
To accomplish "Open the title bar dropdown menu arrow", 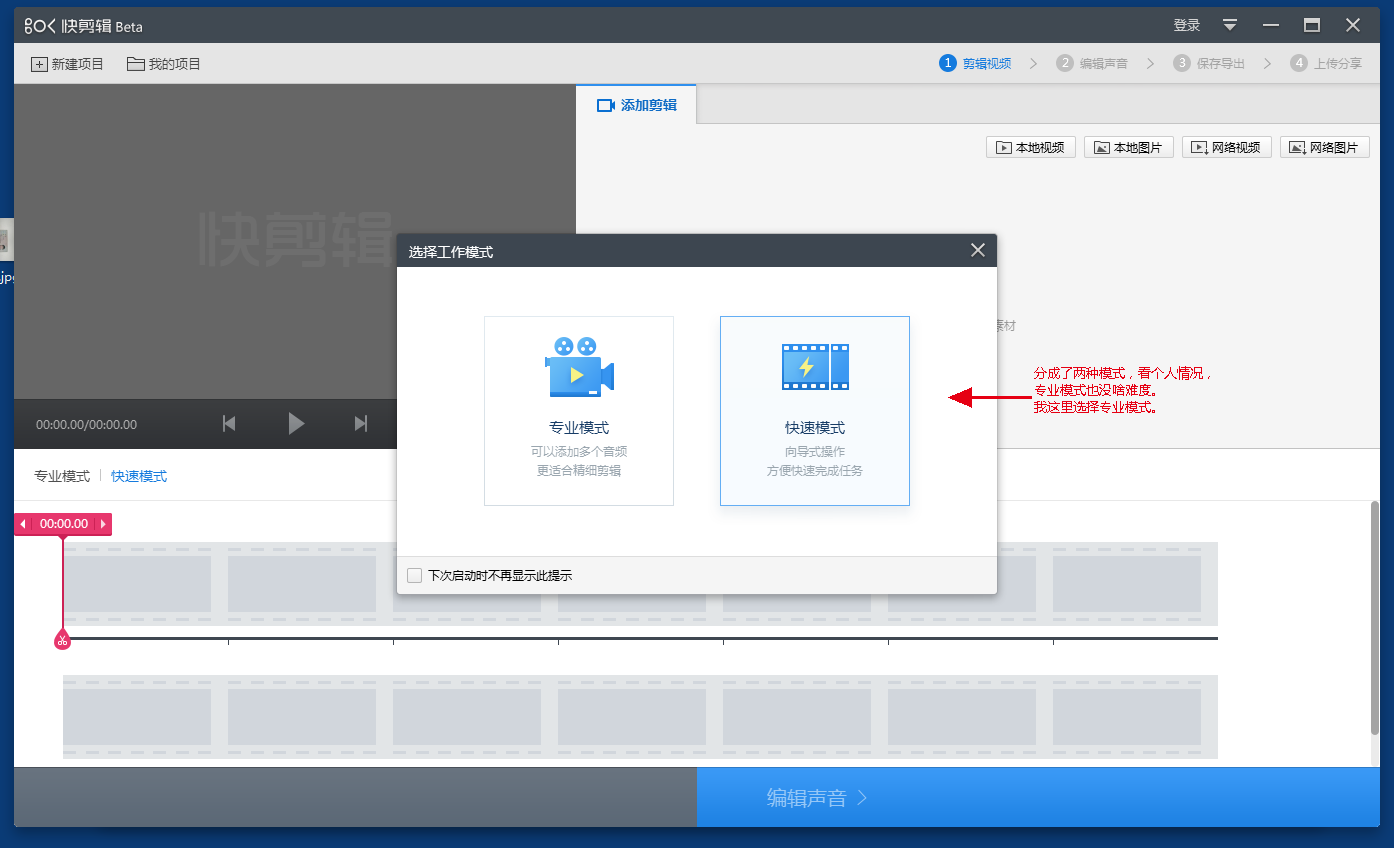I will 1230,25.
